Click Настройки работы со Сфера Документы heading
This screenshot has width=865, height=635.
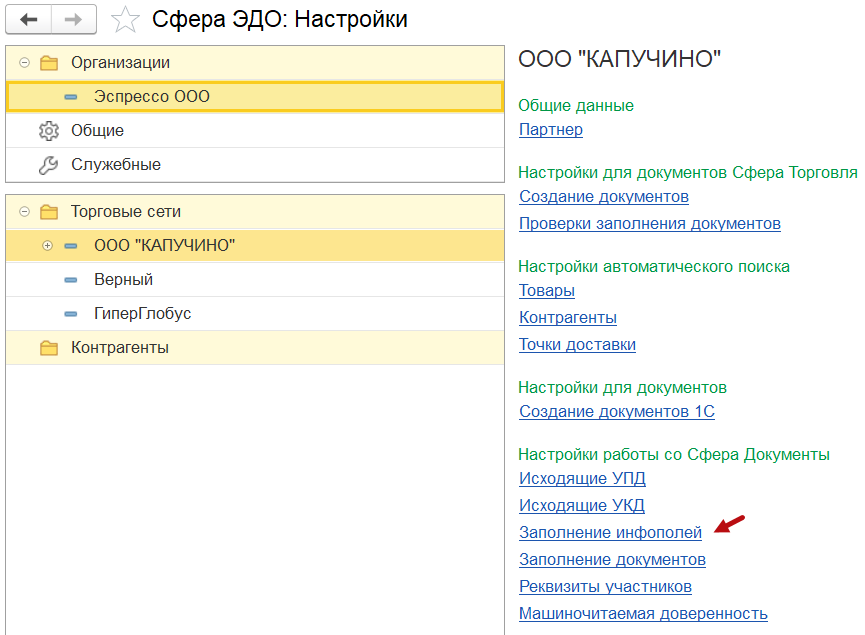[x=674, y=455]
